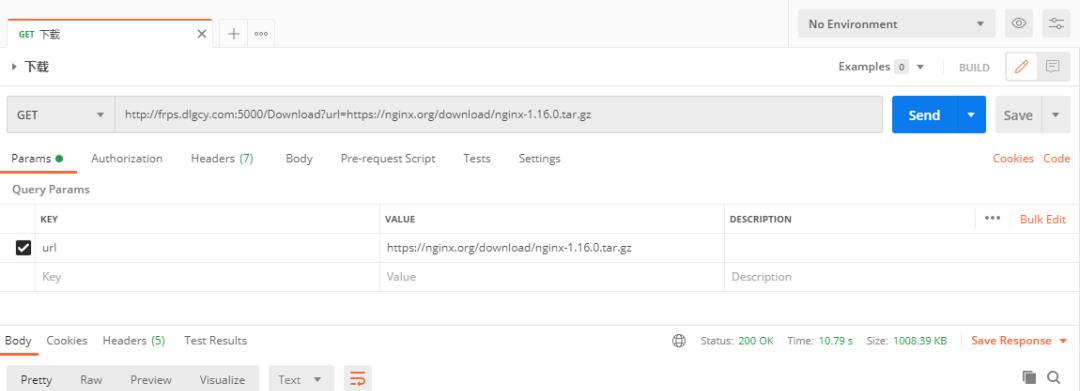Open manage environments sliders icon
This screenshot has height=391, width=1080.
(1056, 23)
